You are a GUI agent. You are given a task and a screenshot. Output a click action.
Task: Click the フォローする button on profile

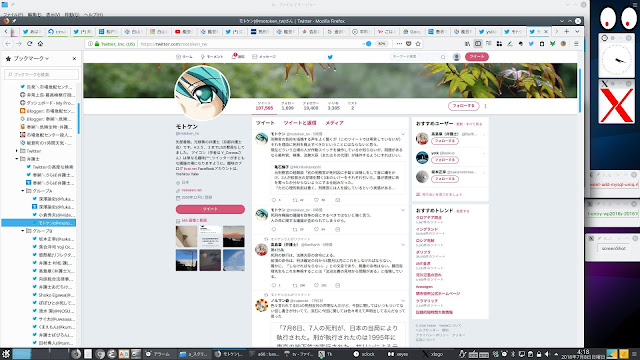[464, 106]
